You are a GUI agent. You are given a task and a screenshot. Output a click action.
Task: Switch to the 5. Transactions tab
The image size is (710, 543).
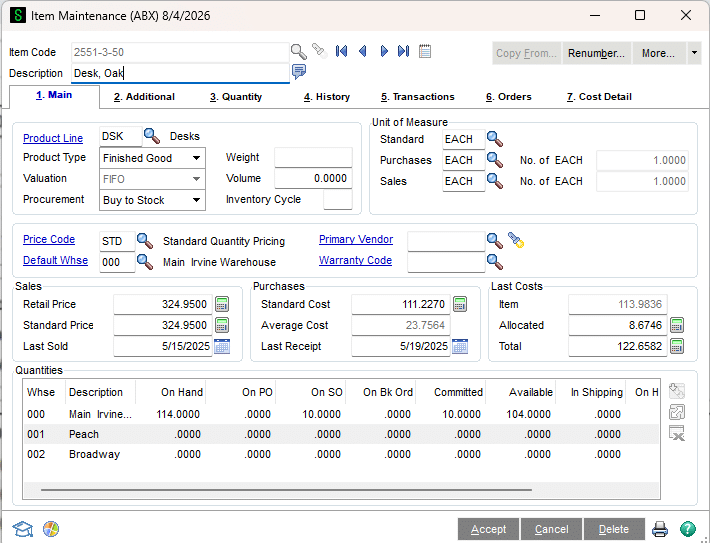coord(417,96)
